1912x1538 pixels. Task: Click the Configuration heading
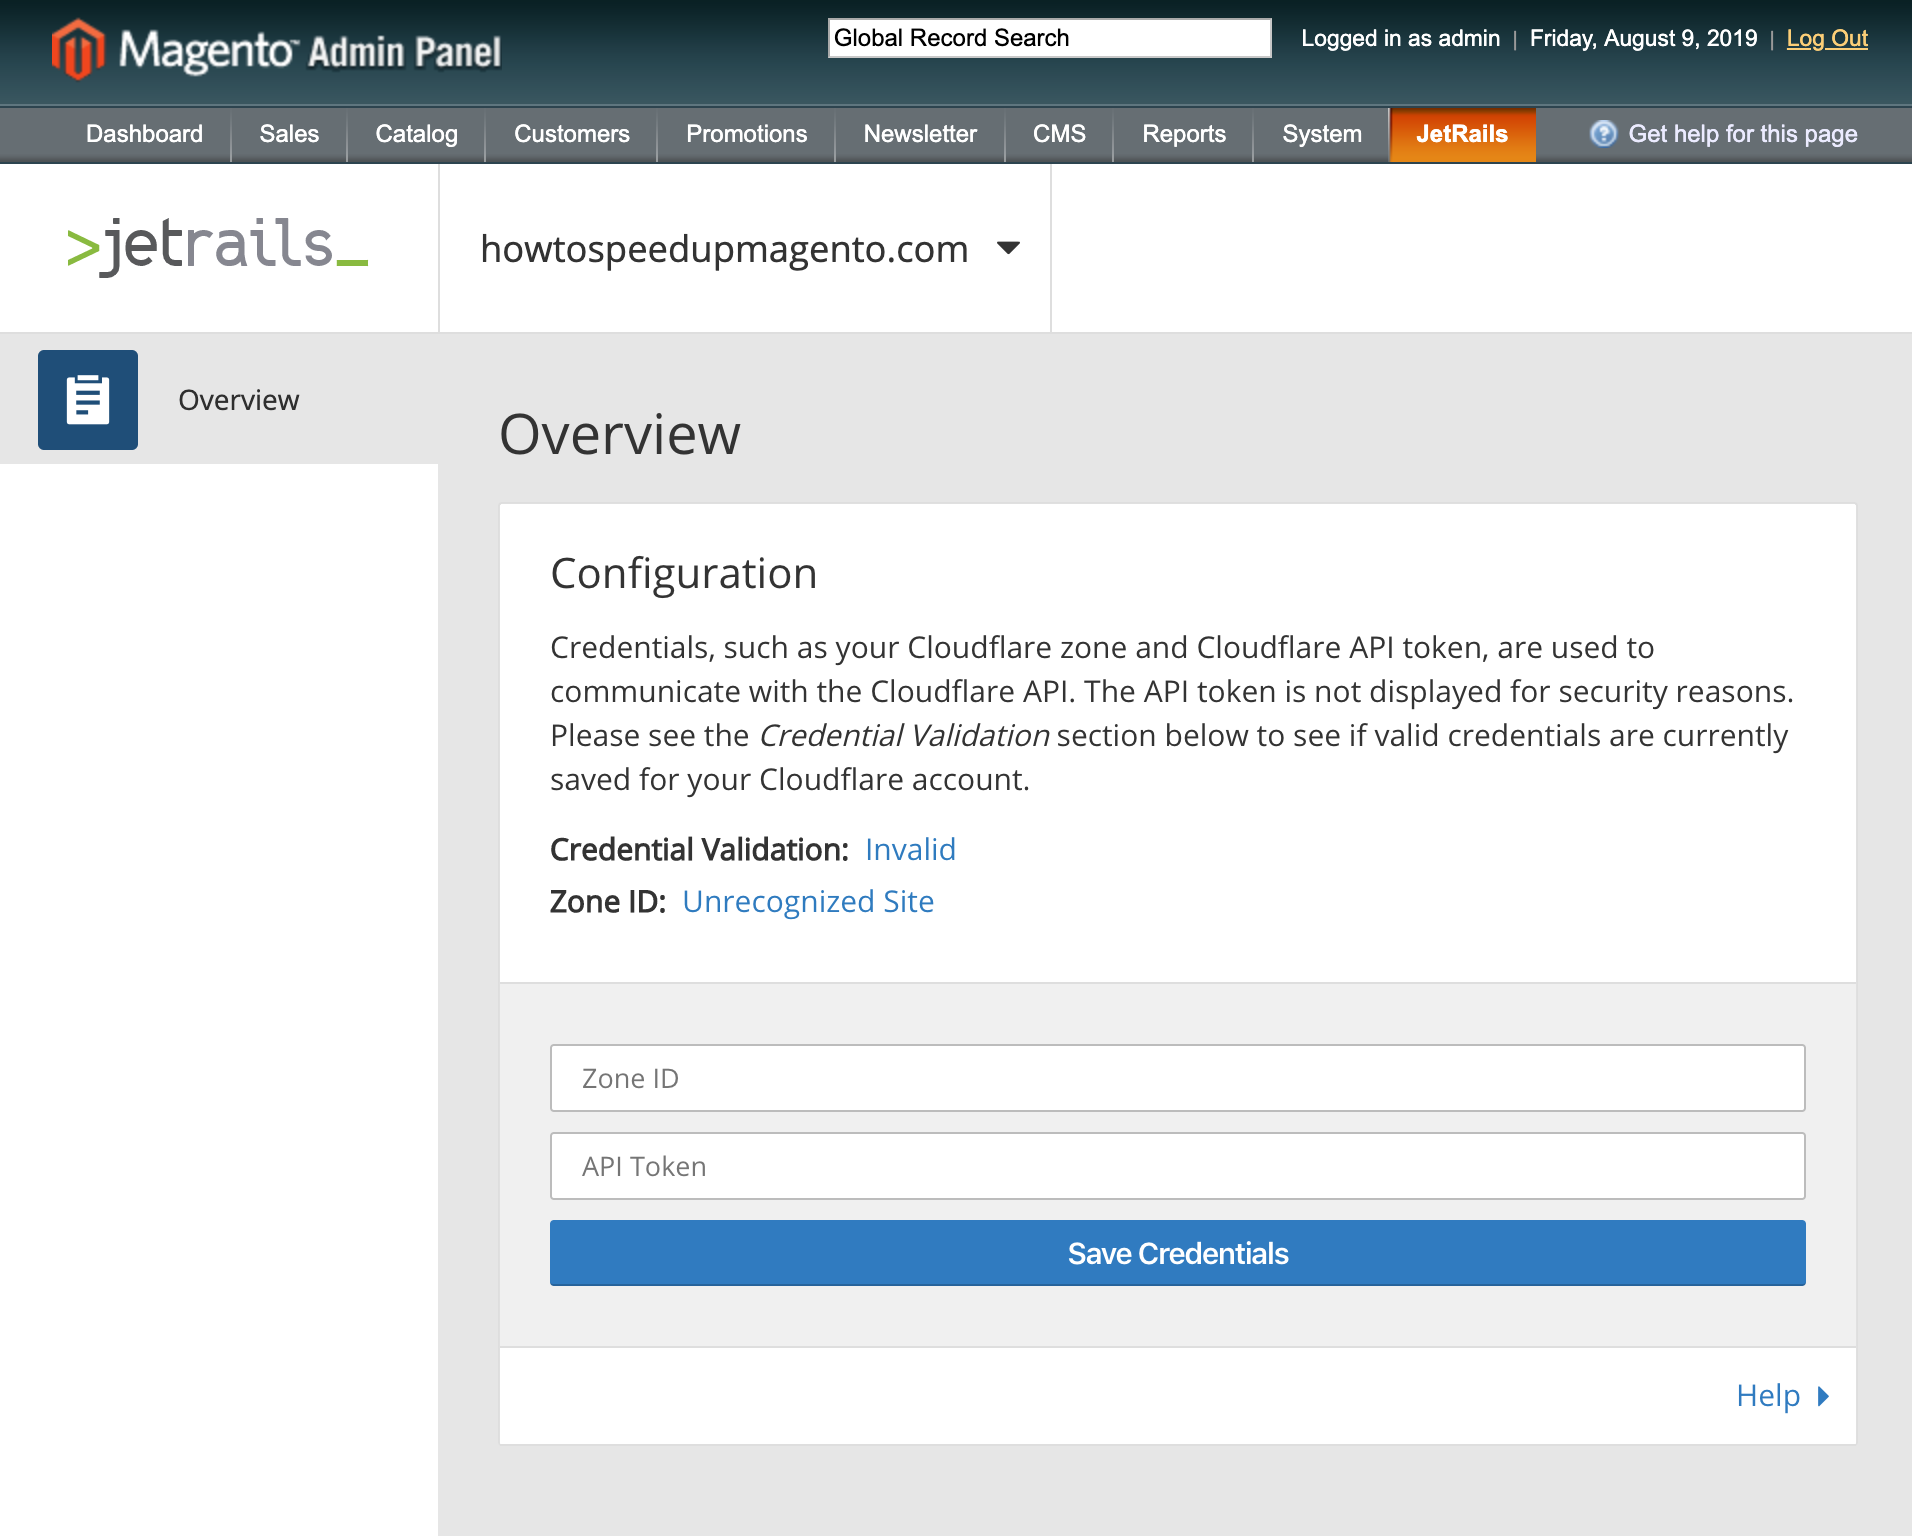click(x=684, y=574)
